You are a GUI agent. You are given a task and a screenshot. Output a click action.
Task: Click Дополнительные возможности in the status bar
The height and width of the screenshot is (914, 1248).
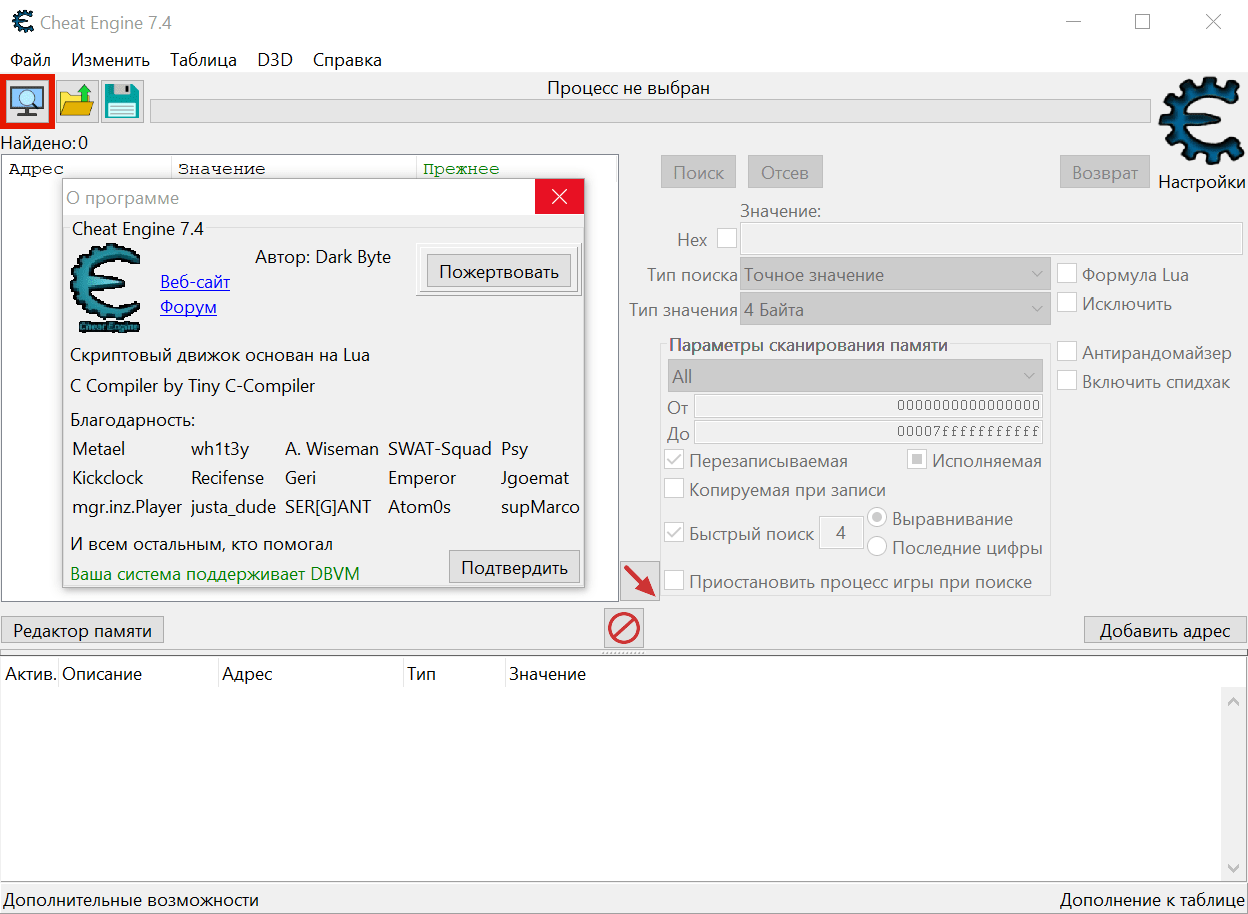[x=131, y=900]
